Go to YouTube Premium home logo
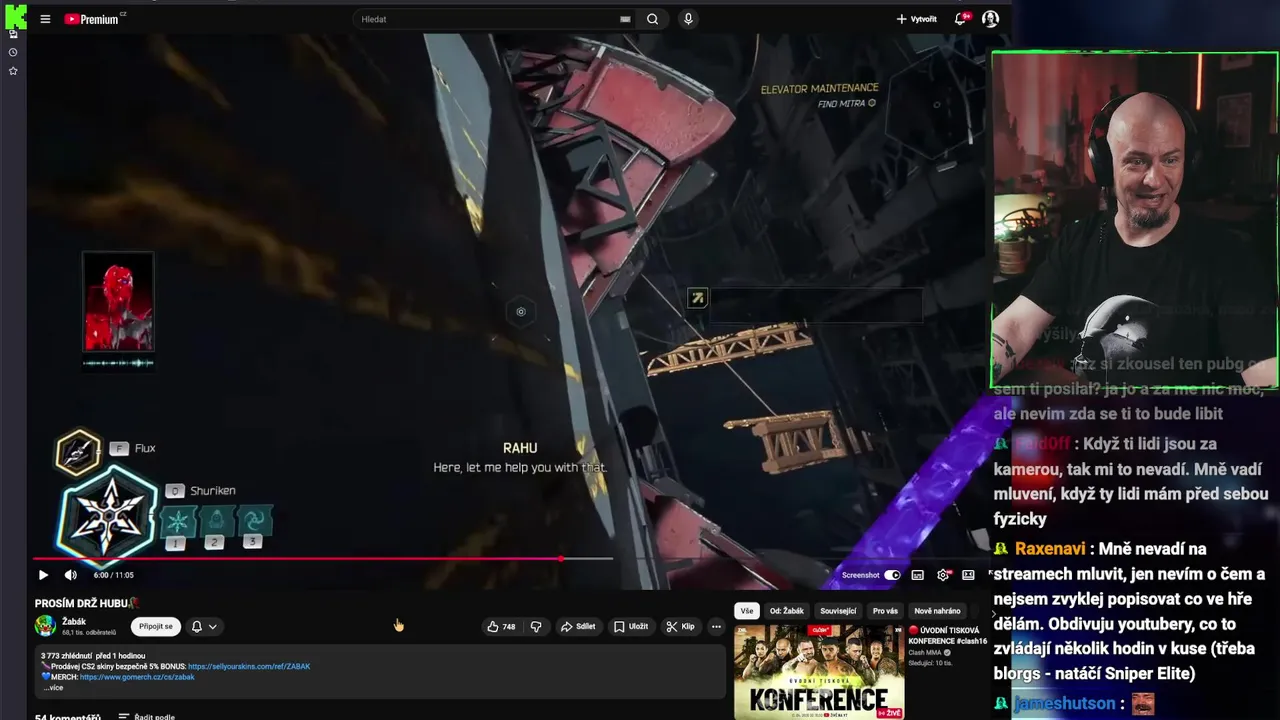Viewport: 1280px width, 720px height. coord(94,19)
